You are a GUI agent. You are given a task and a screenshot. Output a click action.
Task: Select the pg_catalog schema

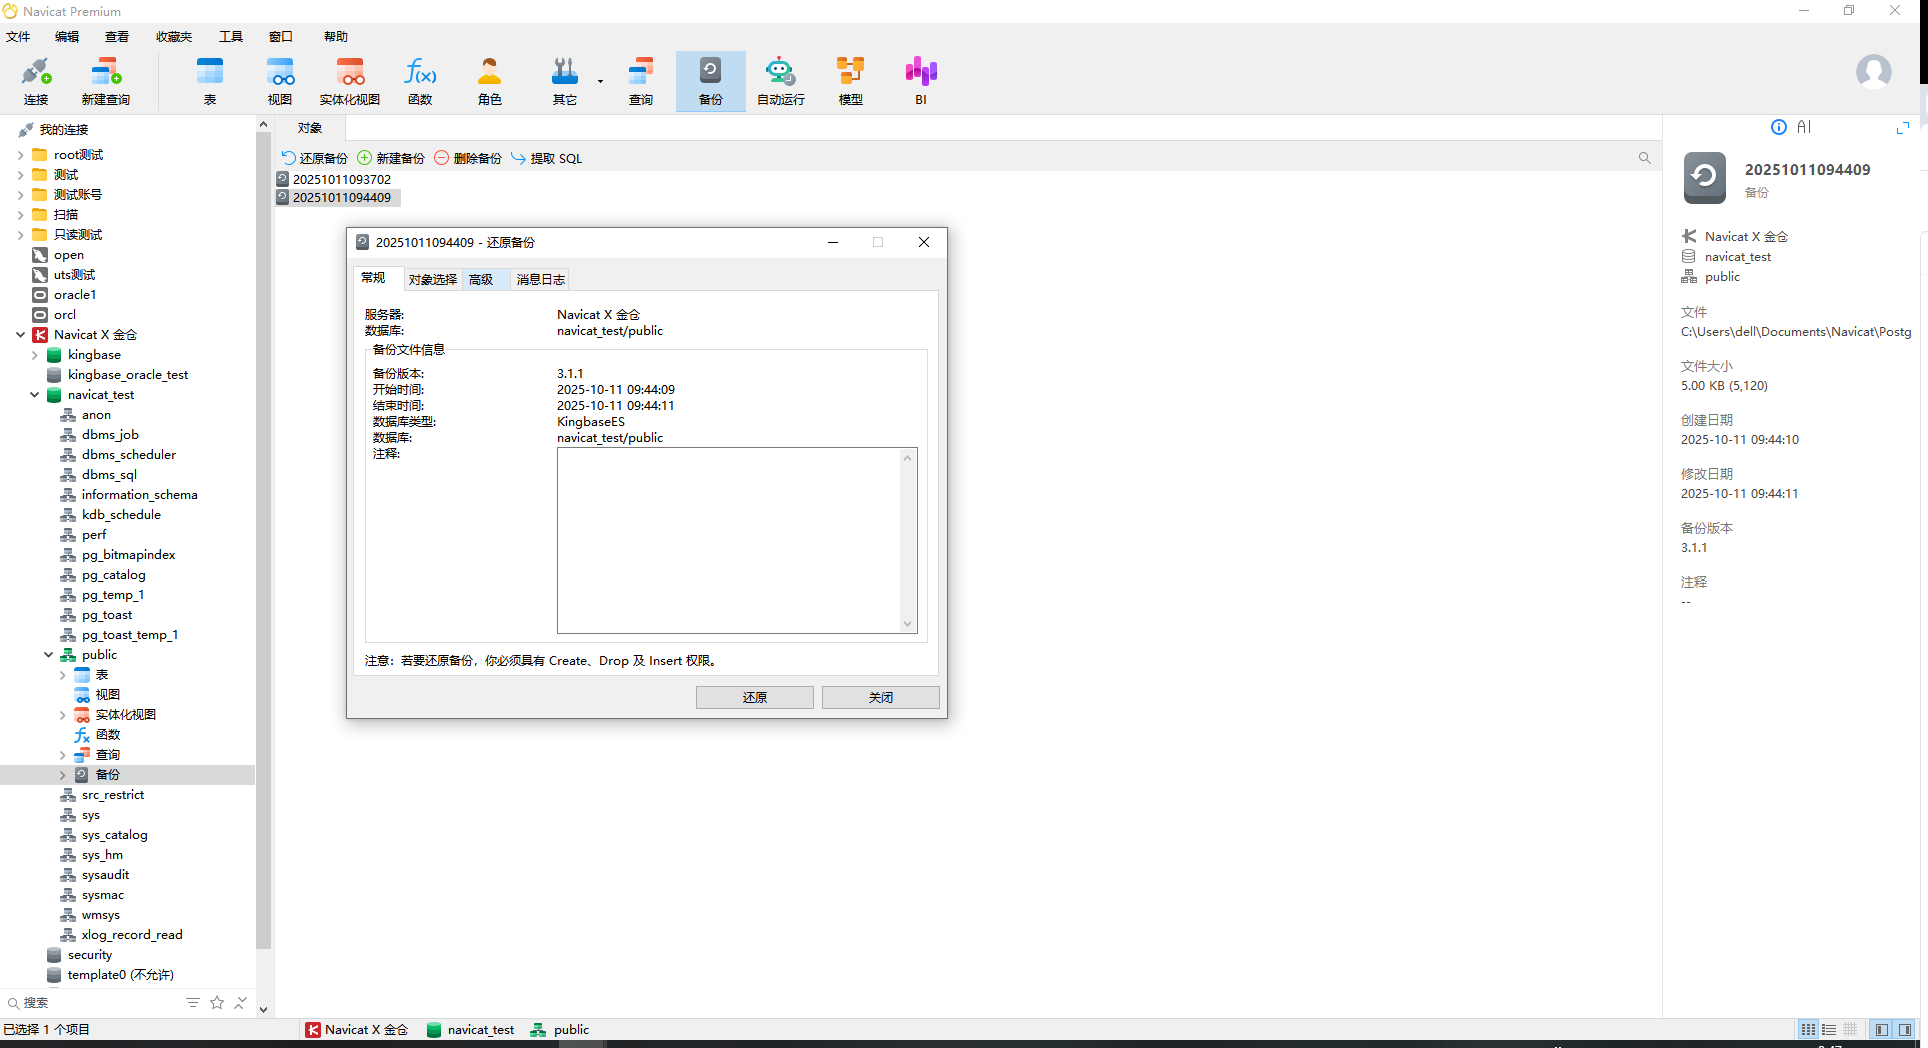(114, 575)
